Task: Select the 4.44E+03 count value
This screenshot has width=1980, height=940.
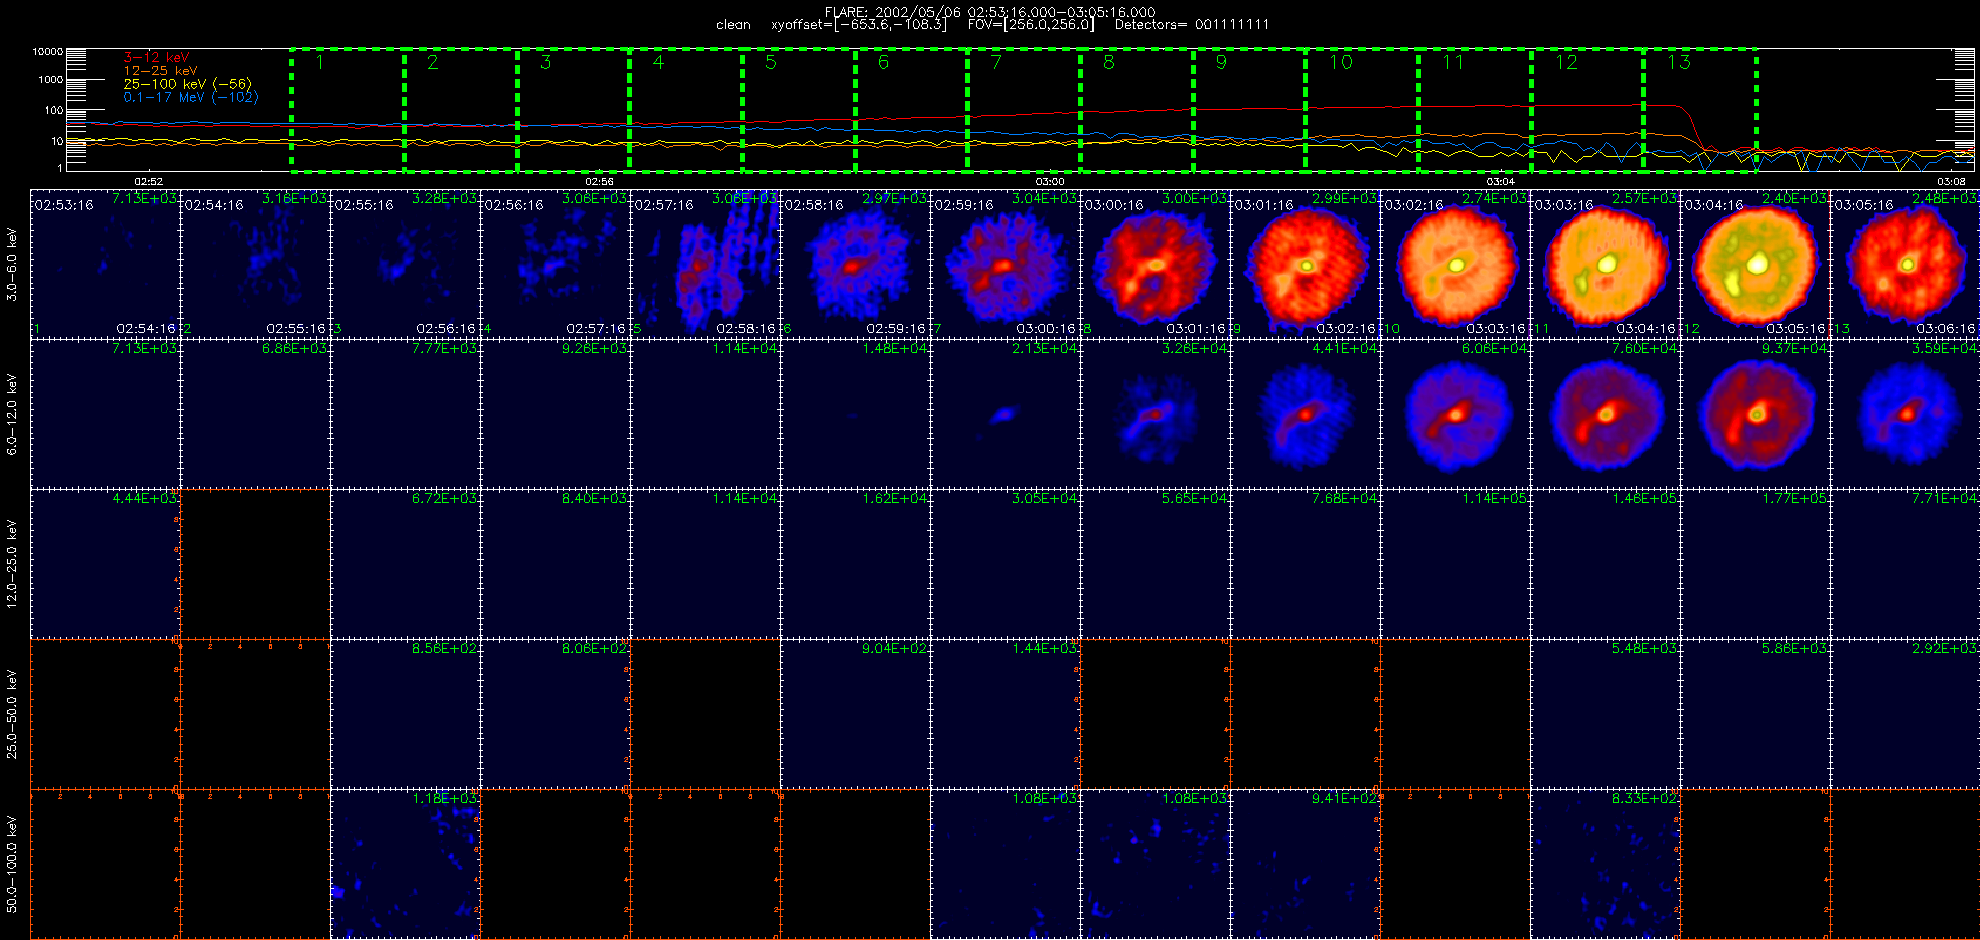Action: 145,498
